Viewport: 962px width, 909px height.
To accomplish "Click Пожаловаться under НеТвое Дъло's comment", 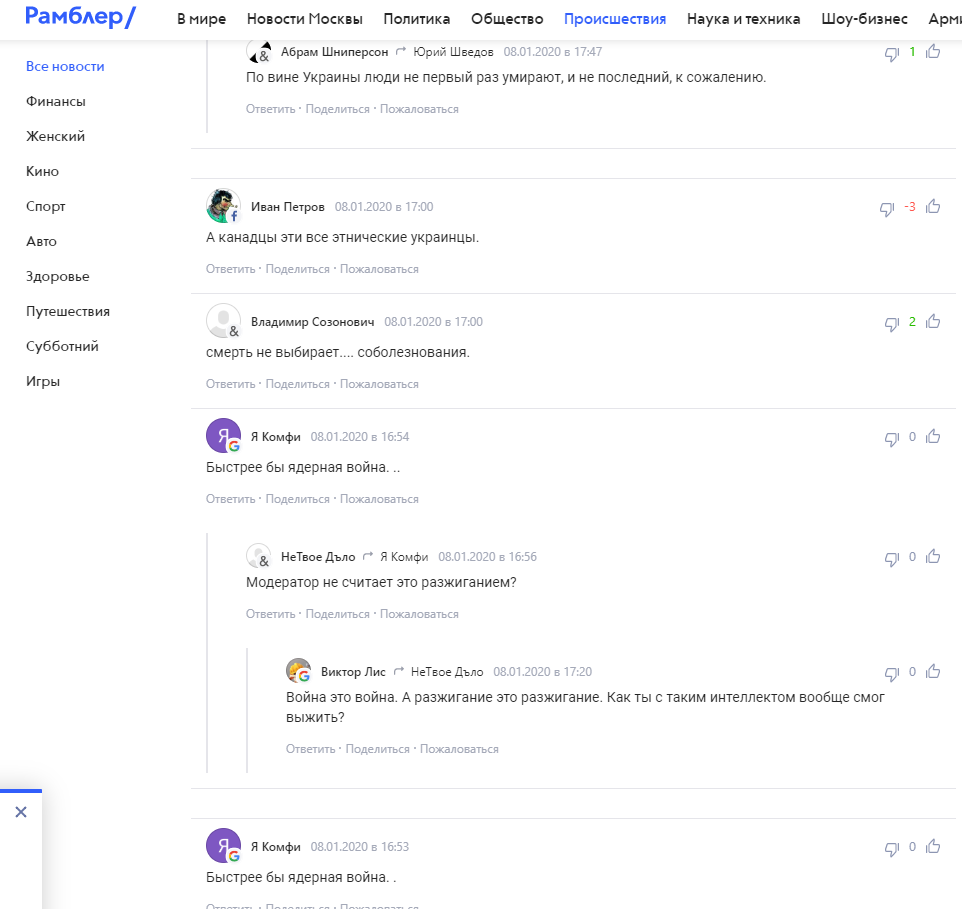I will [419, 614].
